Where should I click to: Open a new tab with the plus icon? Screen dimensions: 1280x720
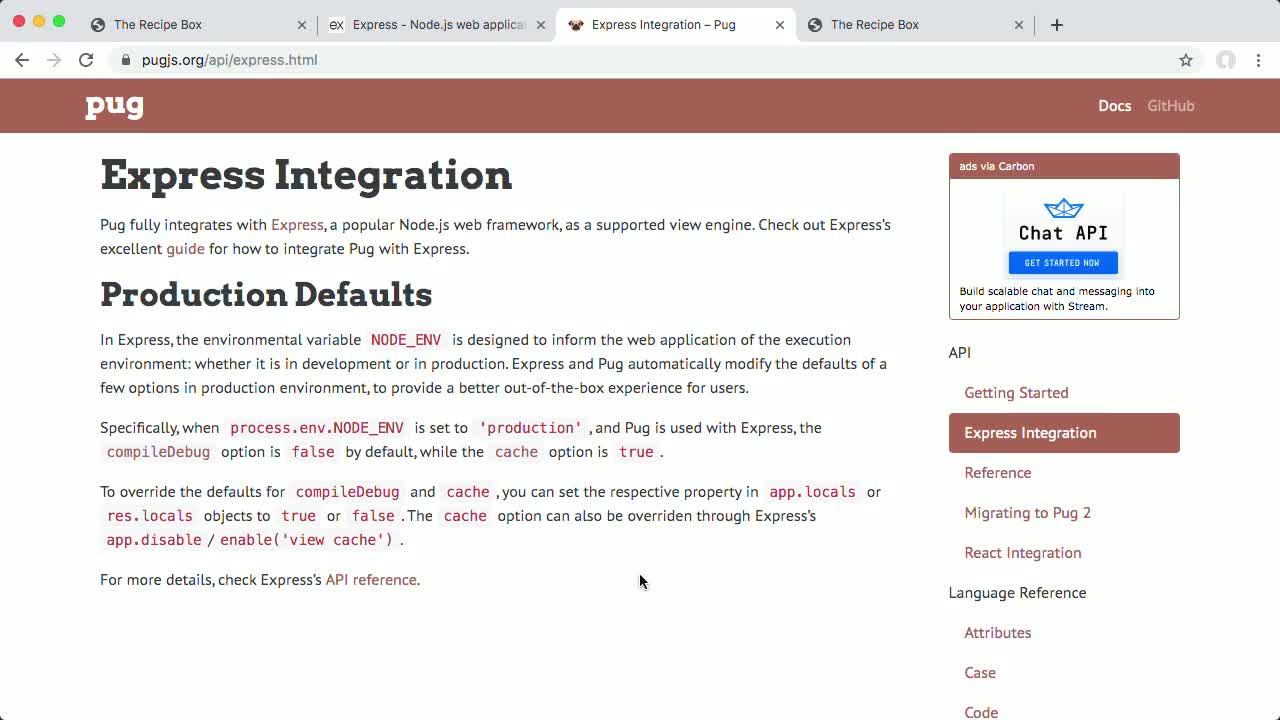1057,24
